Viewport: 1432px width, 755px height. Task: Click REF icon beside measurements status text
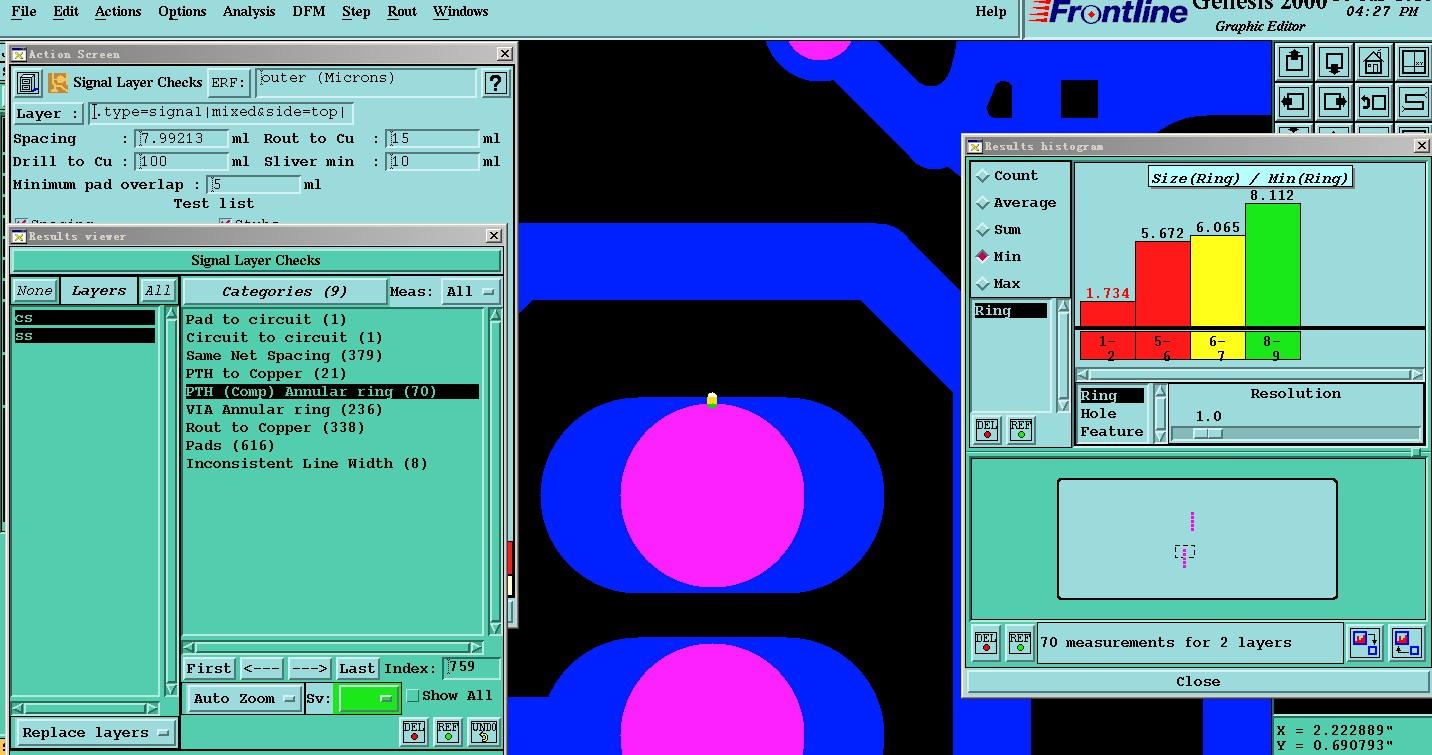pyautogui.click(x=1020, y=643)
